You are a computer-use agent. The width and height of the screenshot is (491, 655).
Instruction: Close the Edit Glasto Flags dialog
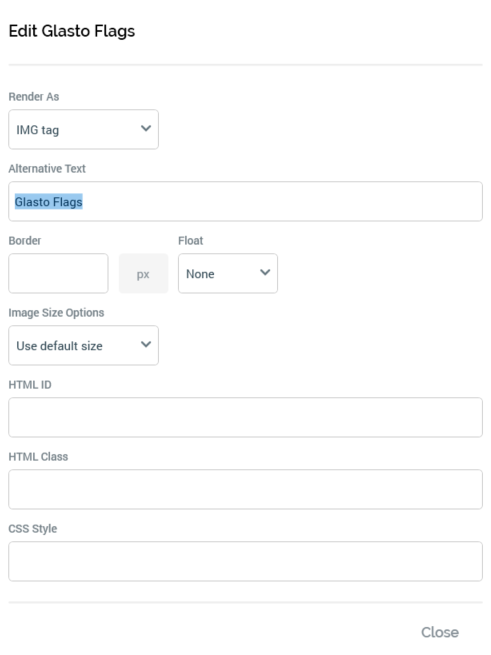coord(440,632)
